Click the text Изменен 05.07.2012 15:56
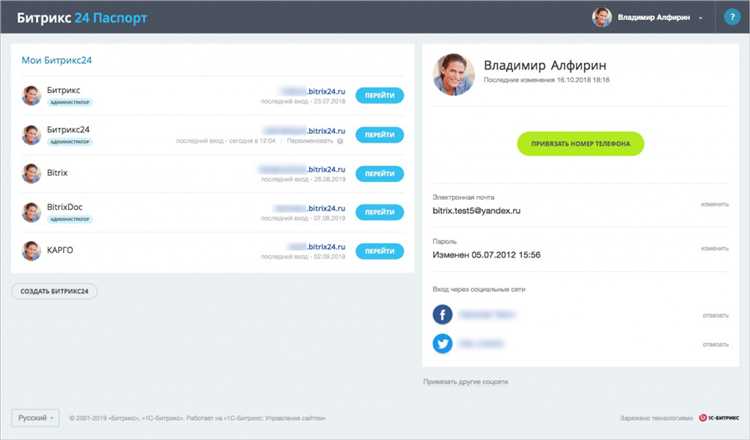The height and width of the screenshot is (440, 750). (486, 255)
